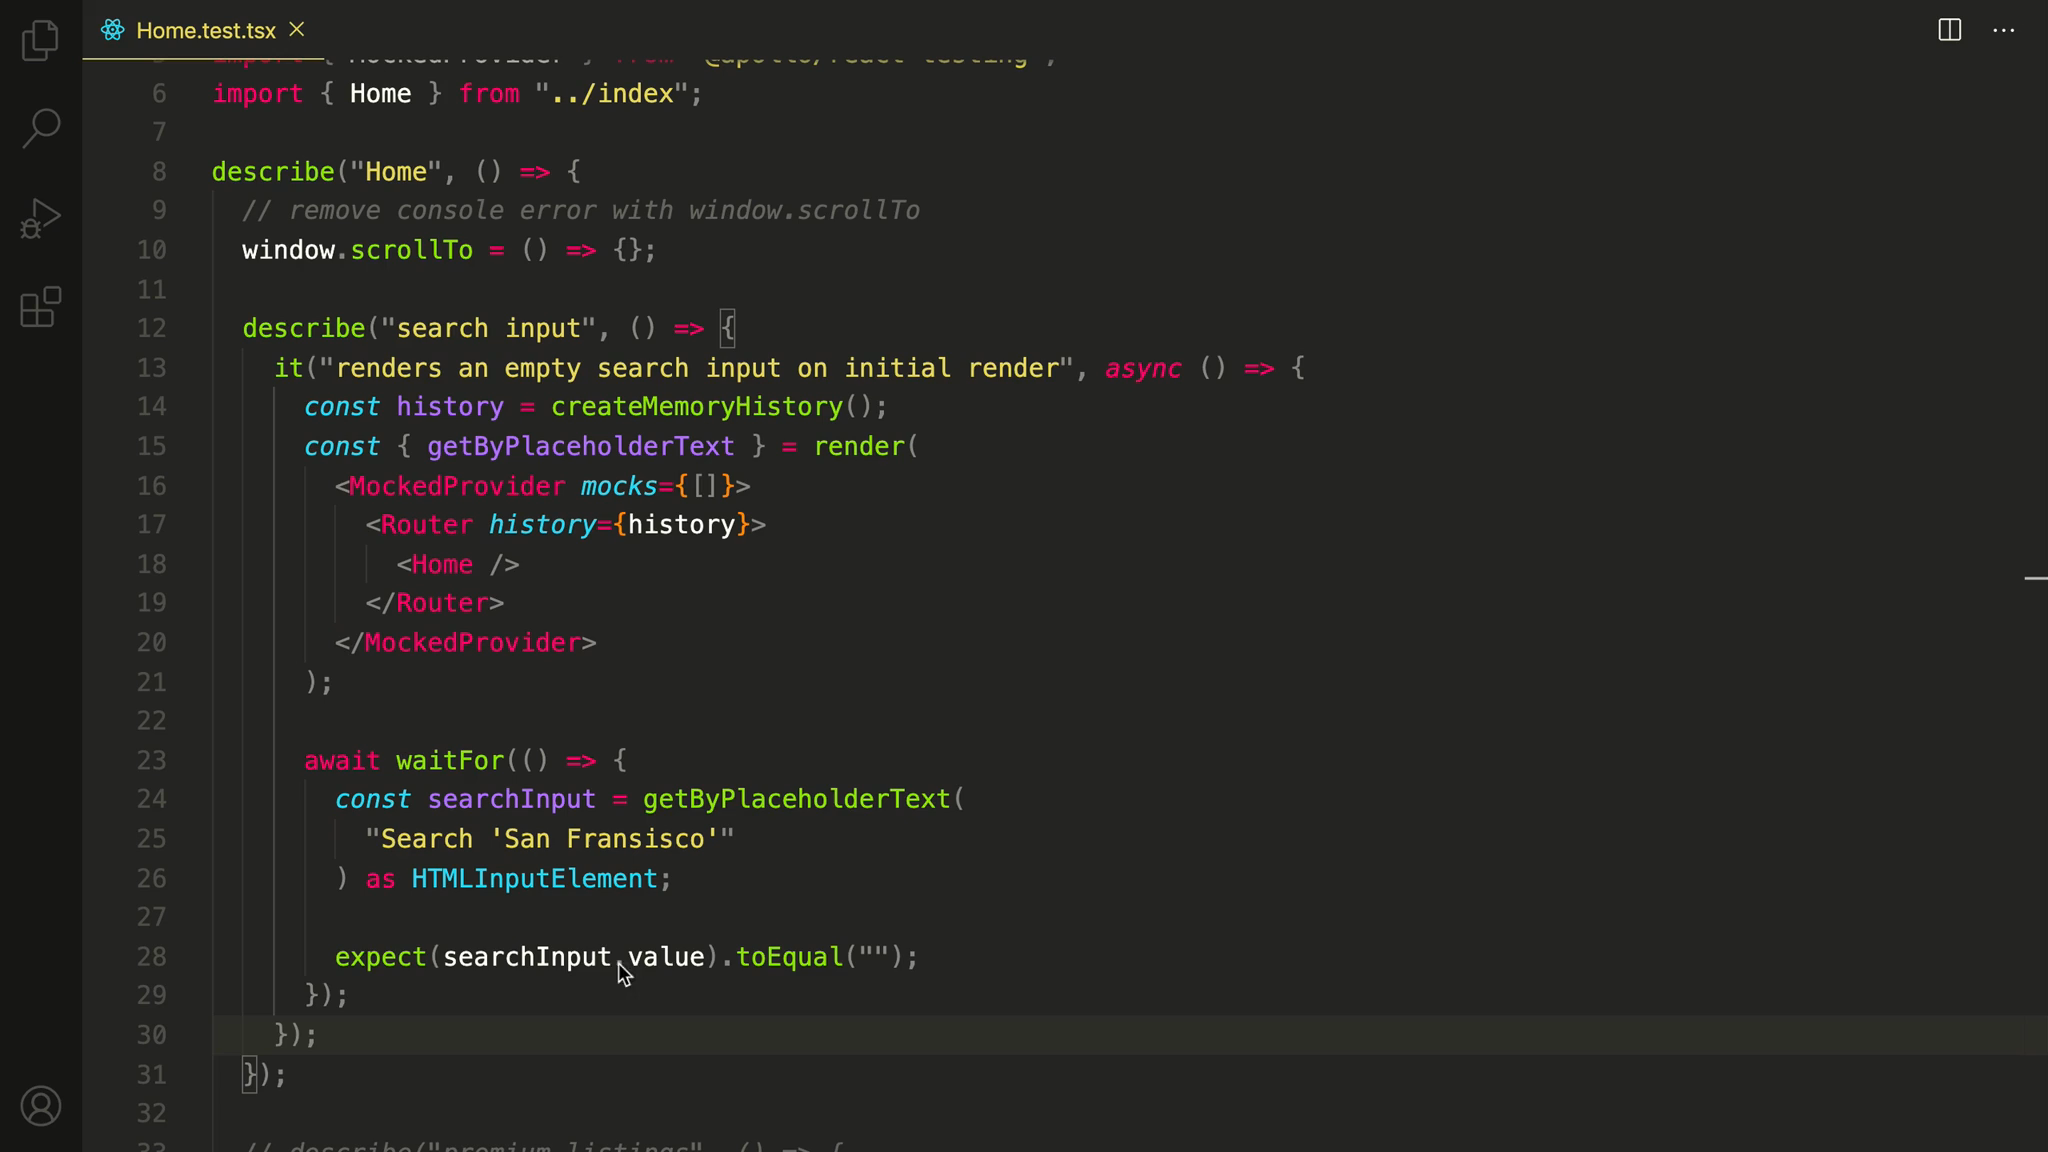Click line number 8 in gutter
Screen dimensions: 2048x1152
click(x=159, y=172)
